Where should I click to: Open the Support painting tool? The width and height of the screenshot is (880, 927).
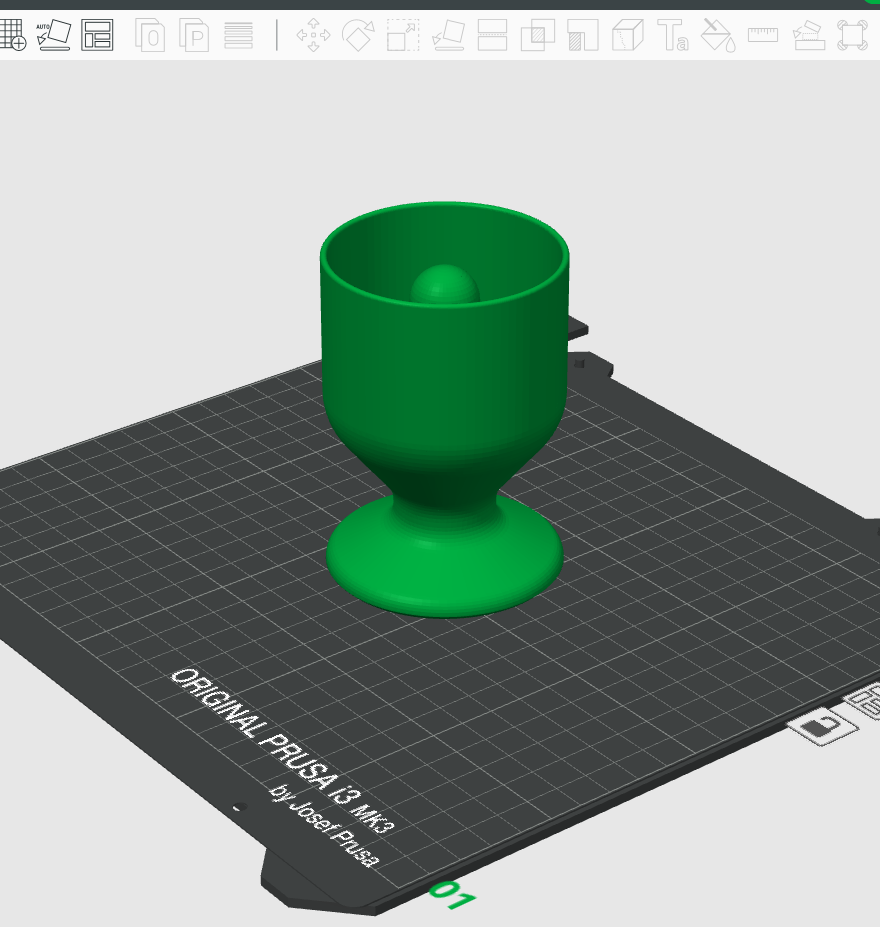point(583,35)
